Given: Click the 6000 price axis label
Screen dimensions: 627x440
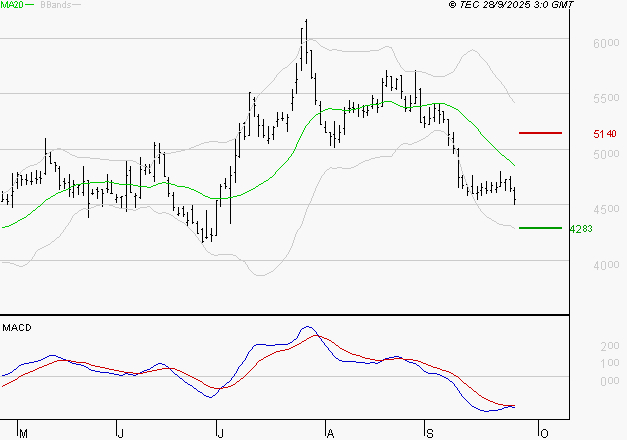Looking at the screenshot, I should click(x=606, y=43).
